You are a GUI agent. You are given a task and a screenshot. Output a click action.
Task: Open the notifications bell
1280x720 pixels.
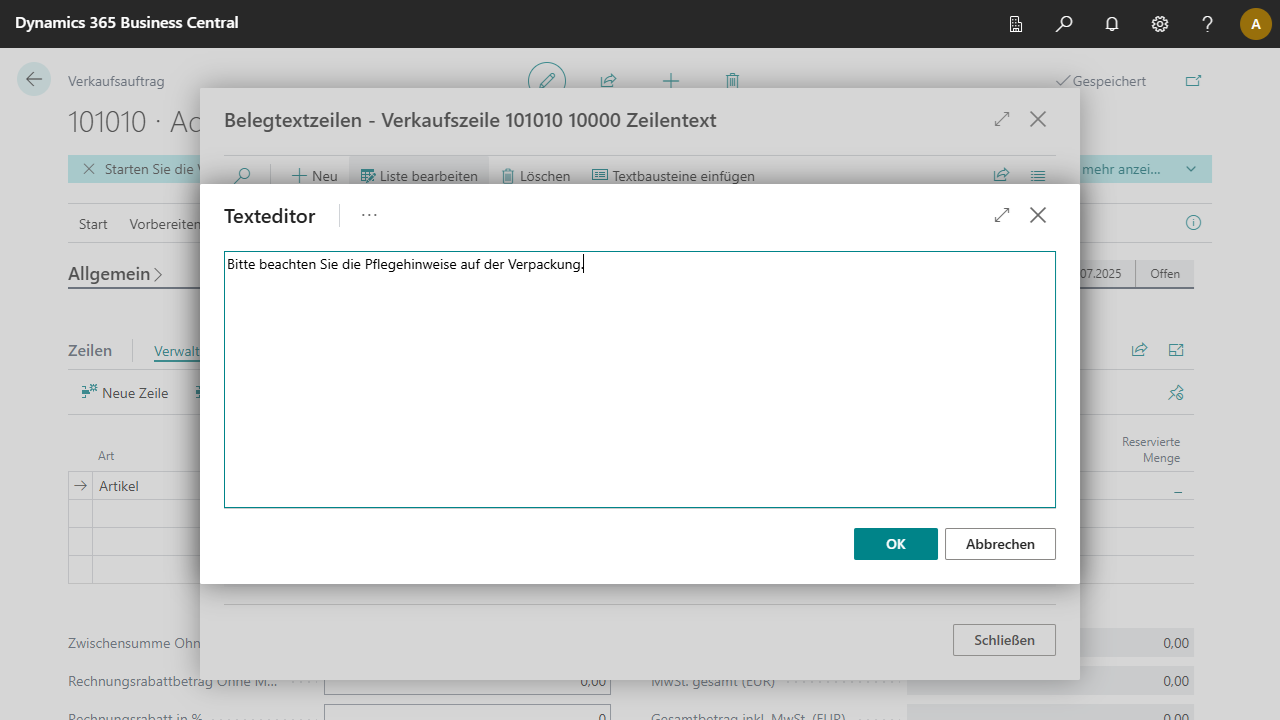(1112, 24)
